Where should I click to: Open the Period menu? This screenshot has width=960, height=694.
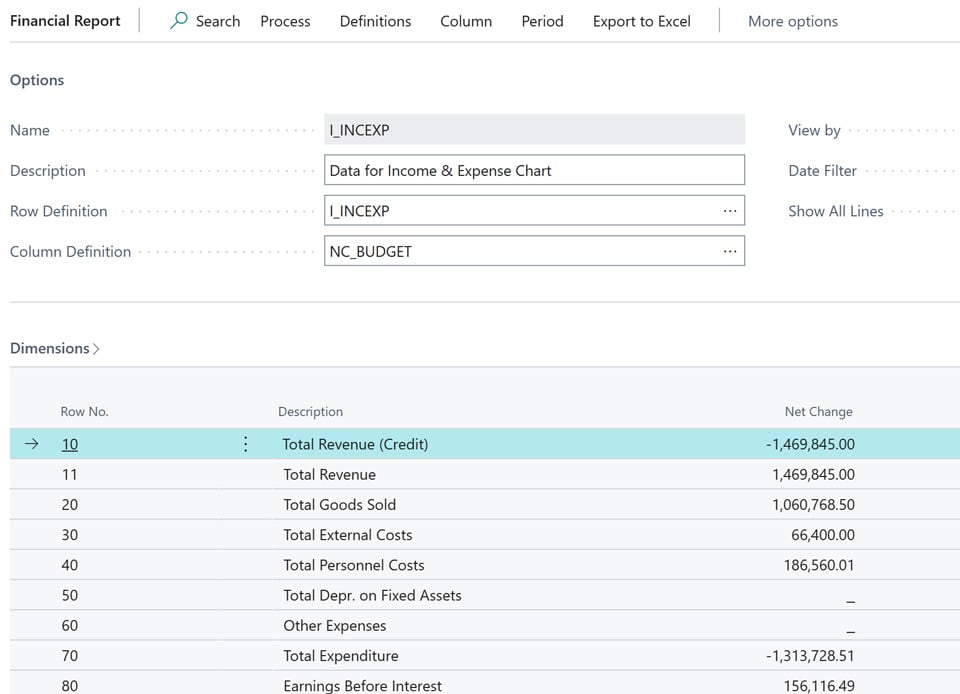pyautogui.click(x=542, y=21)
